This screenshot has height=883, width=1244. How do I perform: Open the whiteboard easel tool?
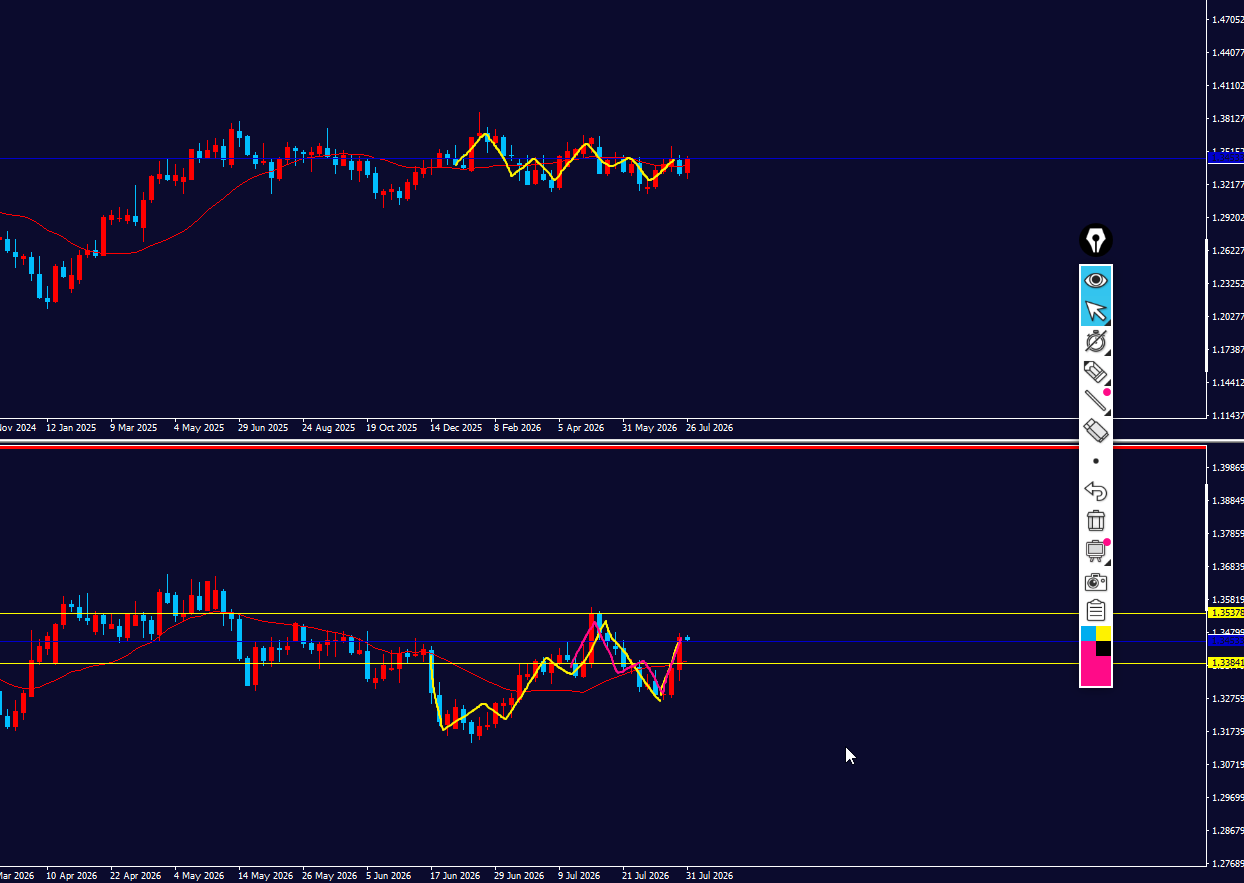(1096, 551)
